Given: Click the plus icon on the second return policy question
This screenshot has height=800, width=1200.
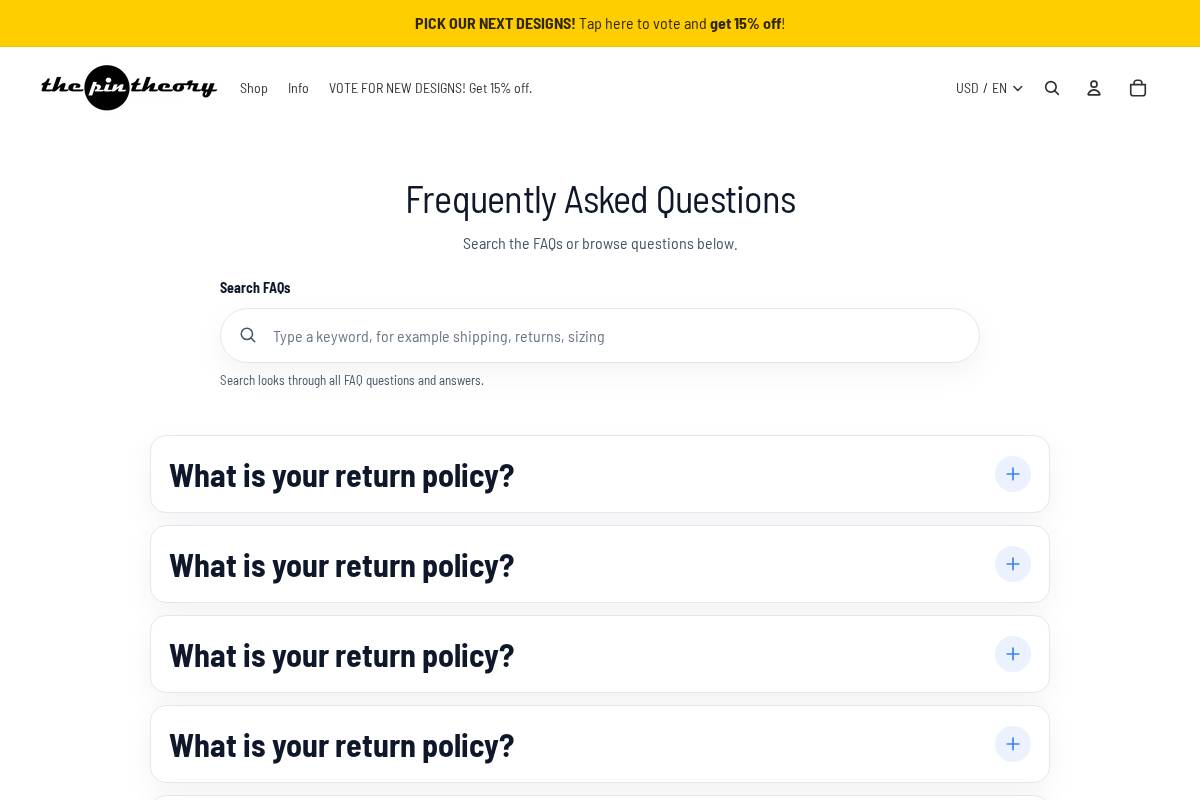Looking at the screenshot, I should tap(1013, 564).
